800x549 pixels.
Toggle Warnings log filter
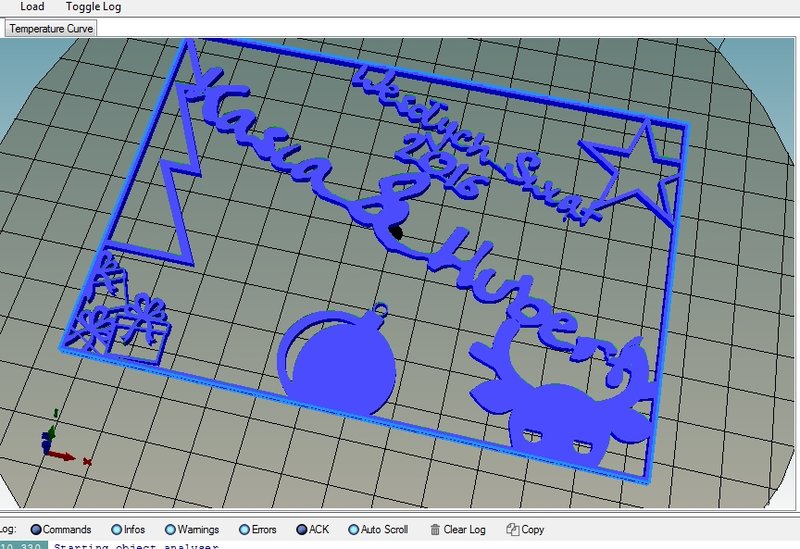click(192, 530)
